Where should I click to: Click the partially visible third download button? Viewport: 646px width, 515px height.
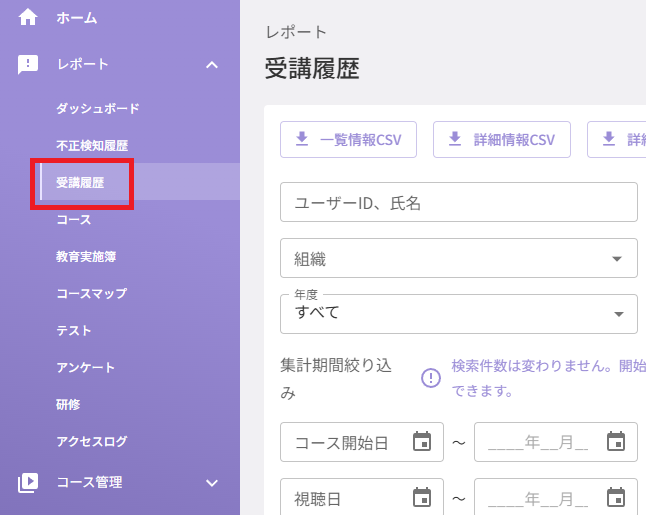[x=617, y=140]
